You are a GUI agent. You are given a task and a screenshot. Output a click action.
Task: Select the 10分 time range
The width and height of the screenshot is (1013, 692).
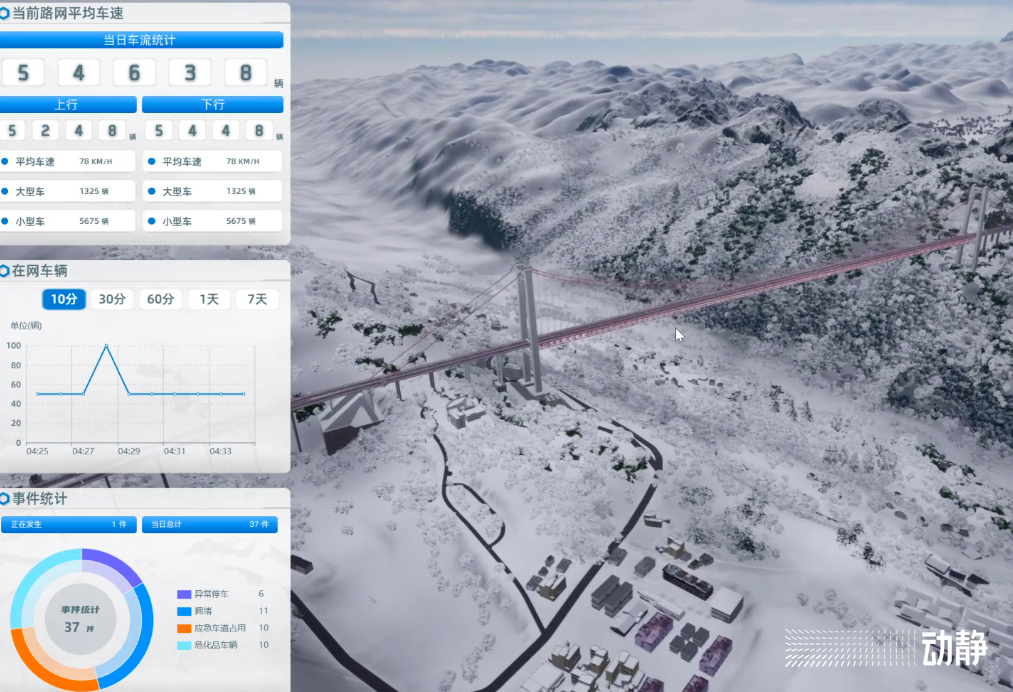coord(64,299)
